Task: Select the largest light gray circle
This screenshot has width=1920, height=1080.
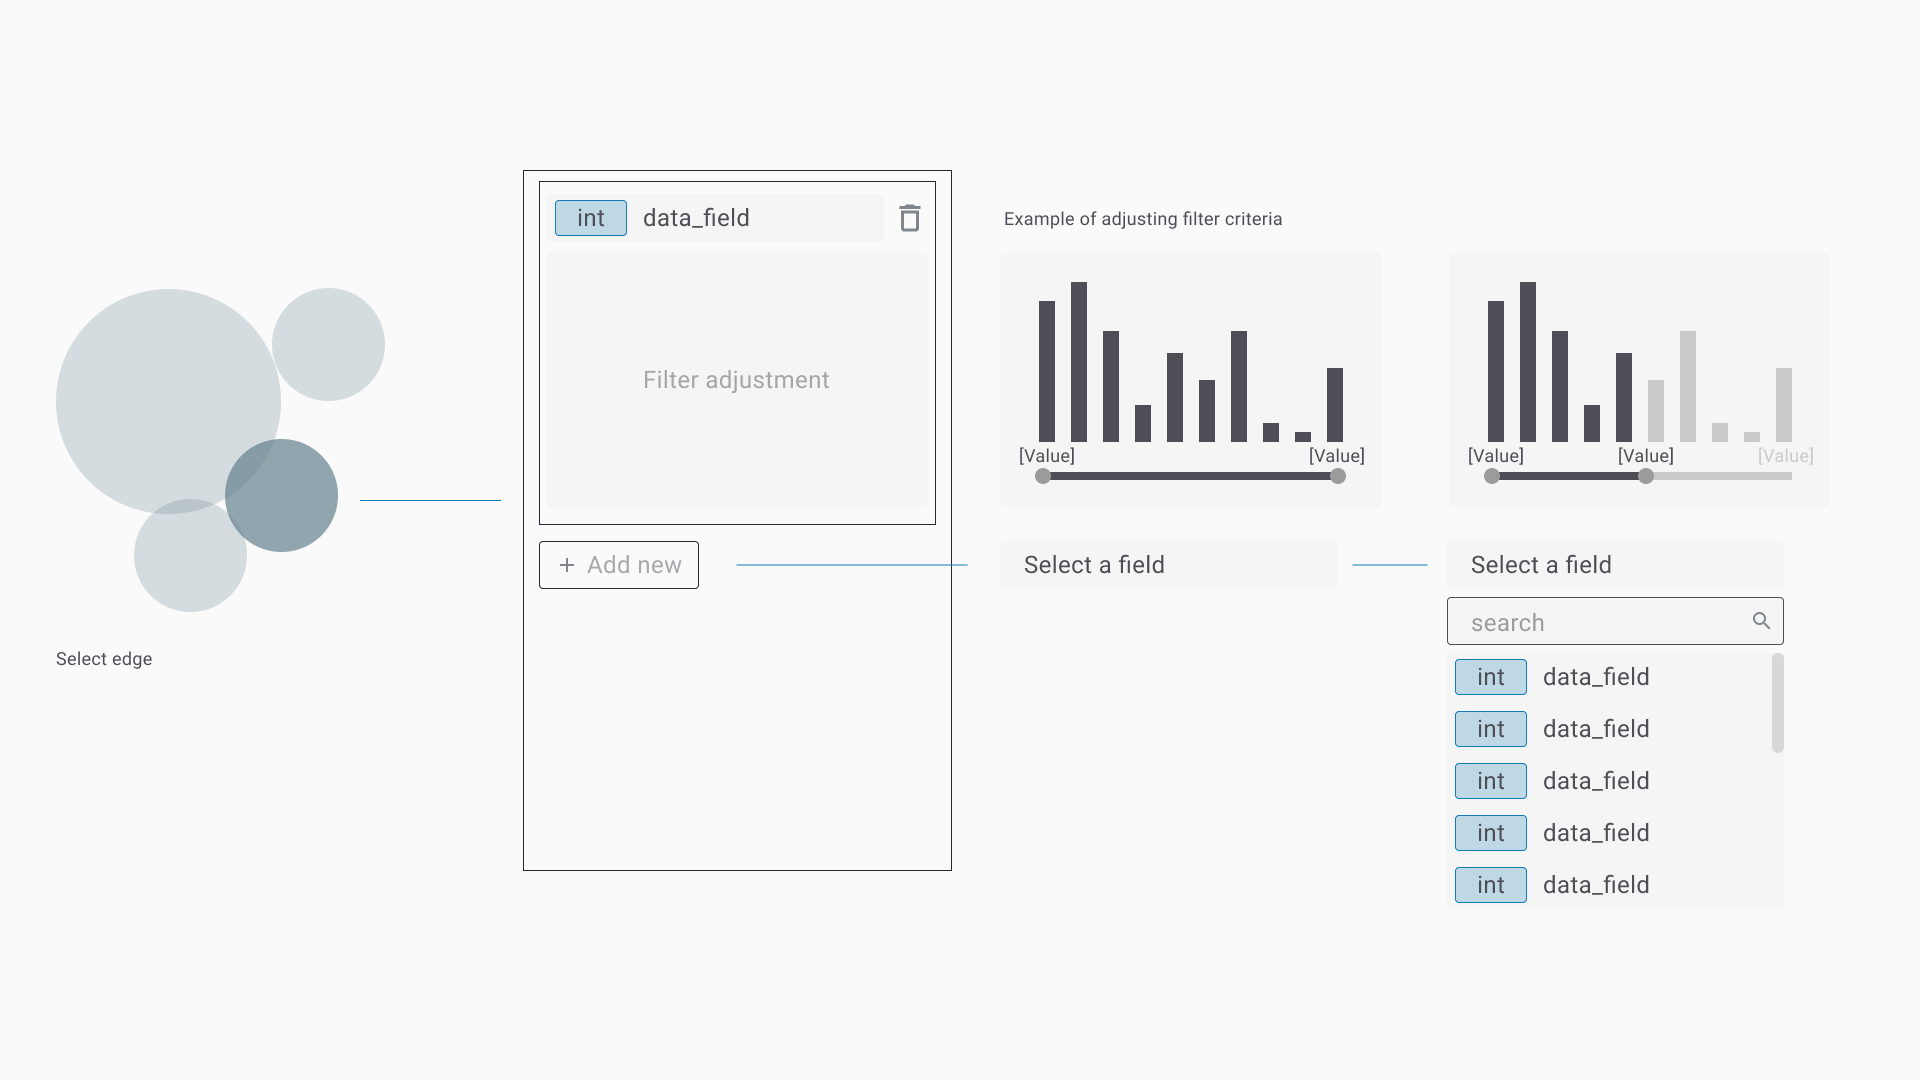Action: tap(168, 401)
